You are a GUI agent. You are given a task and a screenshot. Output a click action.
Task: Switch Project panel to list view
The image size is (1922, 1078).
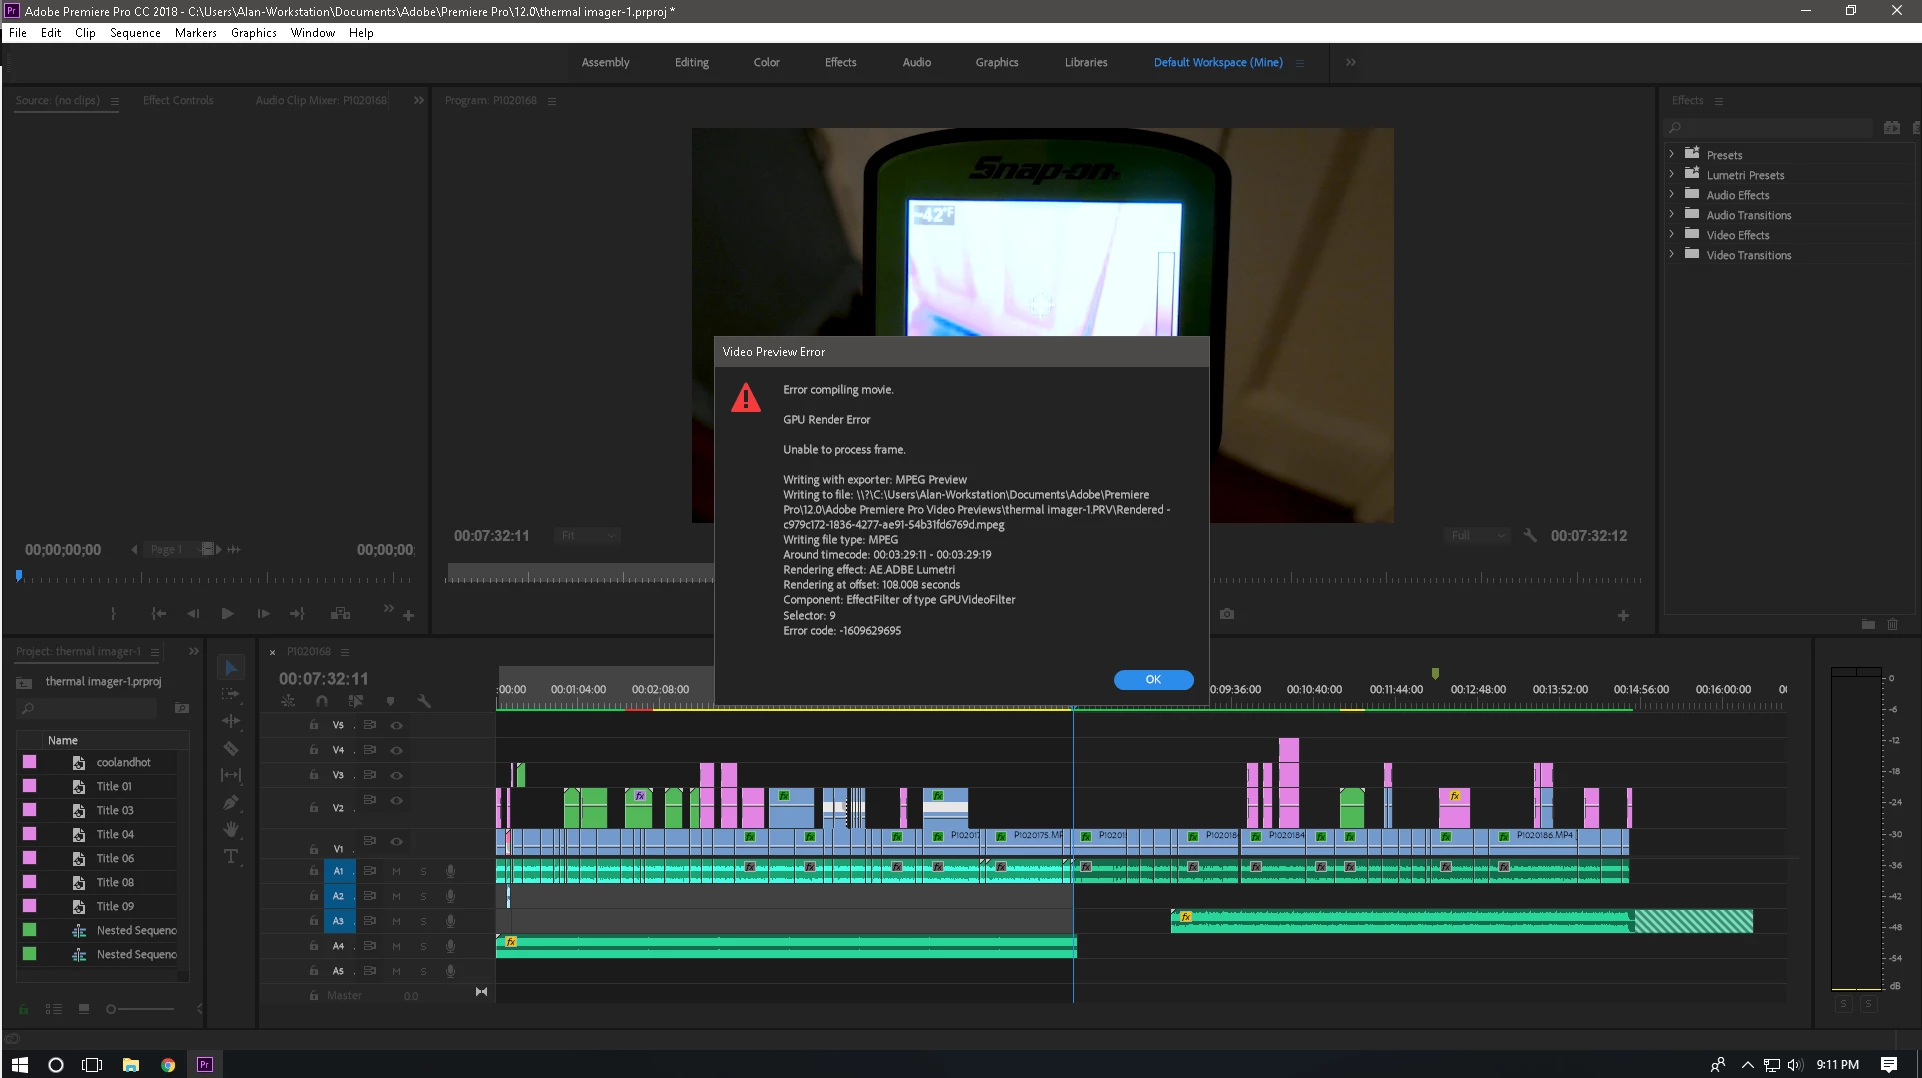point(54,1009)
